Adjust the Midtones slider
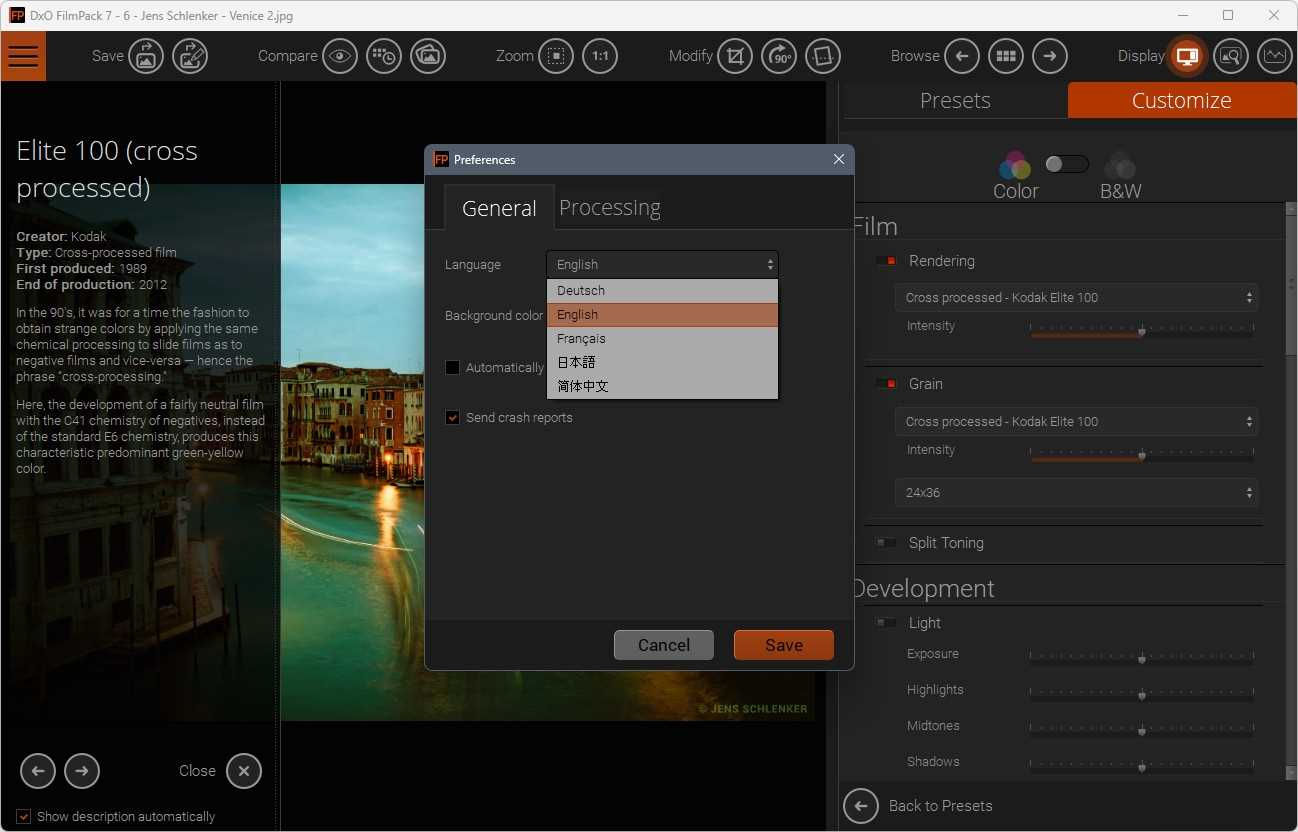 pyautogui.click(x=1142, y=730)
